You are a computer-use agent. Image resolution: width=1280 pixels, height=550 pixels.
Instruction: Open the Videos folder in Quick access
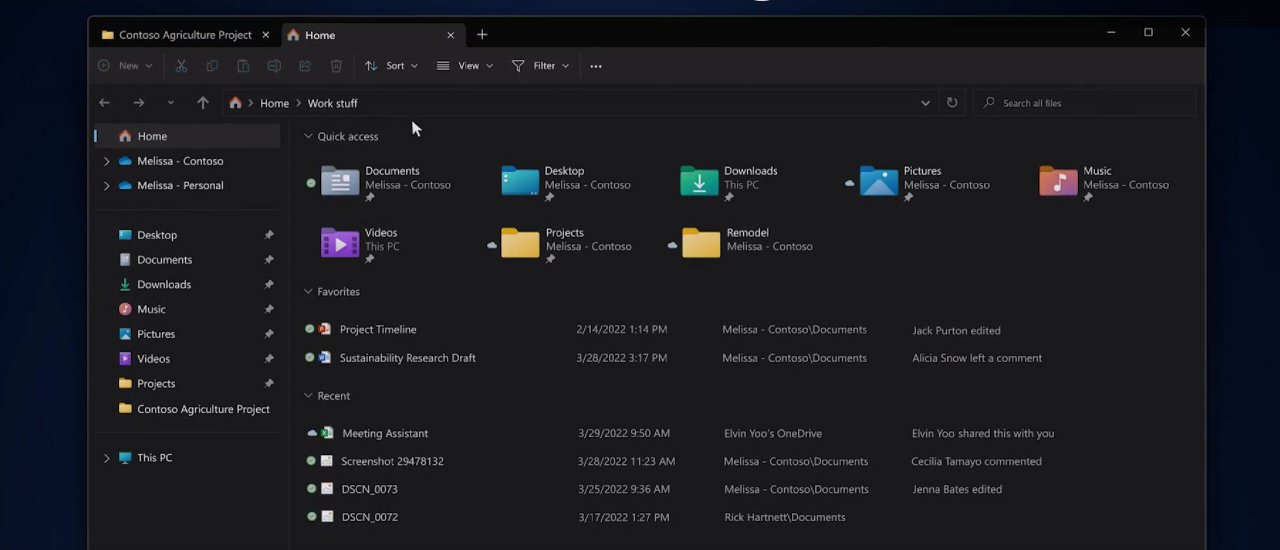[x=360, y=243]
